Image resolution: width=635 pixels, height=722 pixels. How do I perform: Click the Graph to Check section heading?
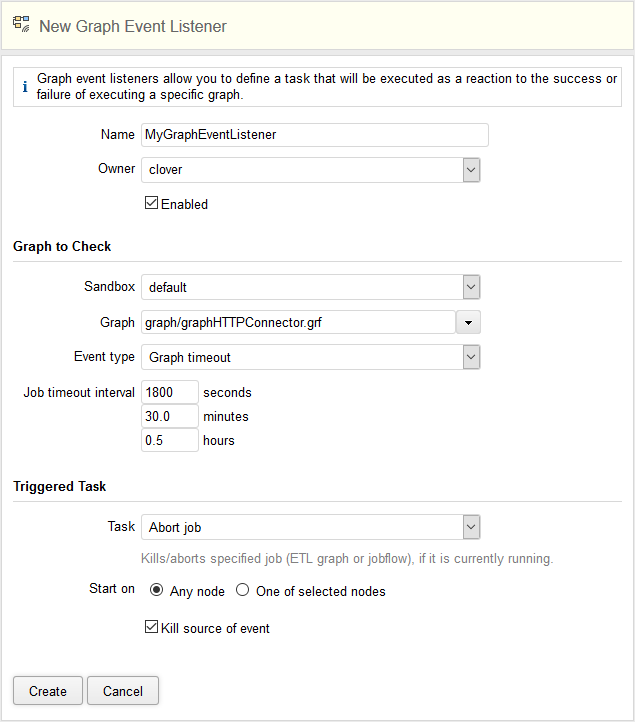[62, 247]
